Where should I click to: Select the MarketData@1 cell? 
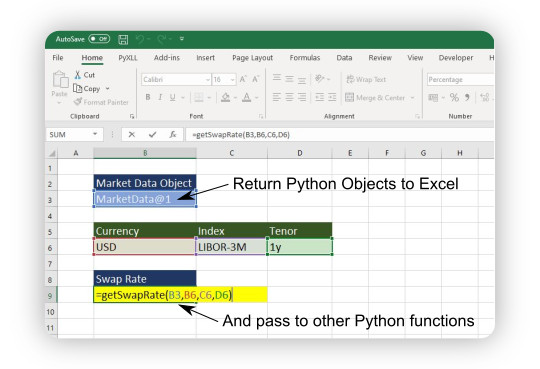click(145, 199)
